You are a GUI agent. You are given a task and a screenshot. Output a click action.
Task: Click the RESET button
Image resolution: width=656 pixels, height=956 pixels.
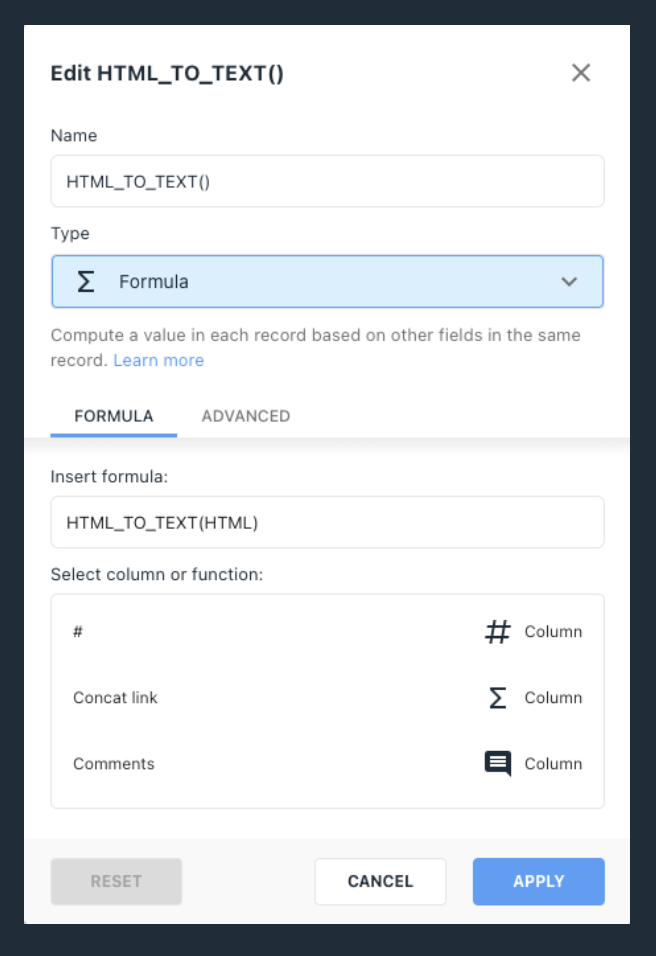(116, 881)
